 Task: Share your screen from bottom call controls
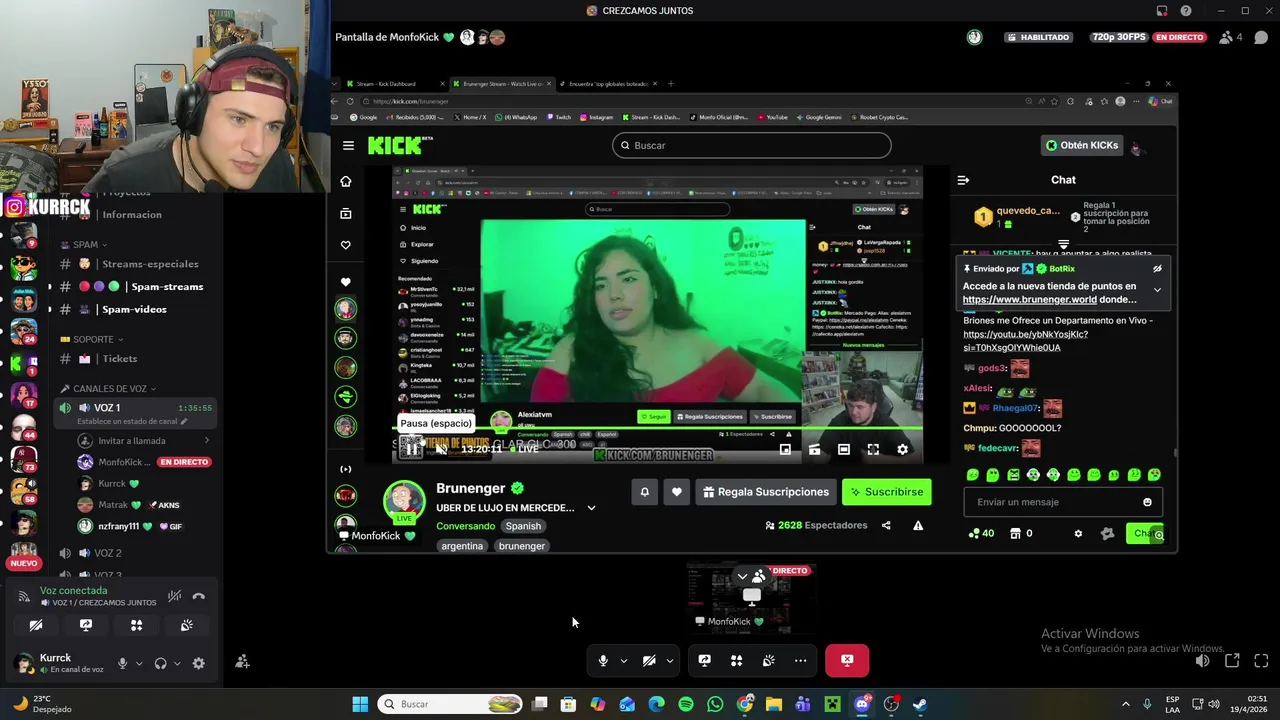pyautogui.click(x=705, y=660)
